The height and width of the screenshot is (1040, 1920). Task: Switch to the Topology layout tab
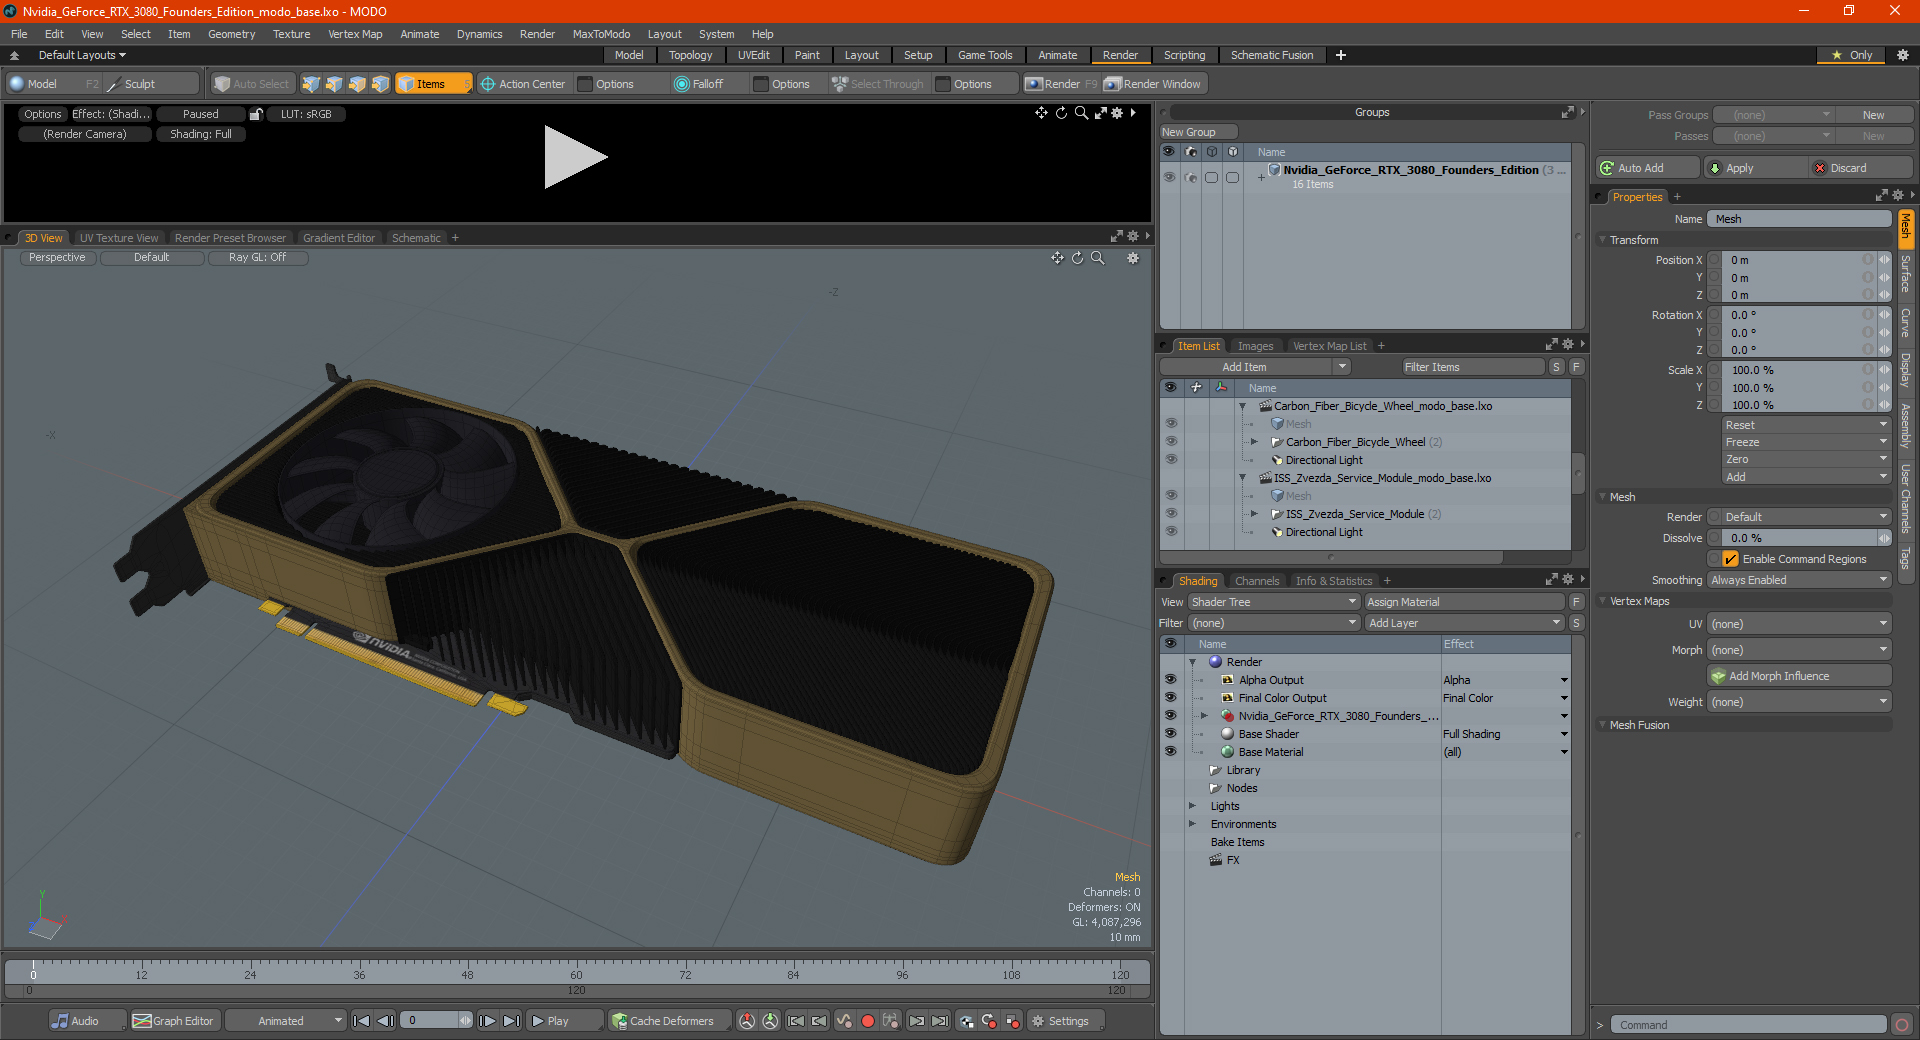coord(690,55)
